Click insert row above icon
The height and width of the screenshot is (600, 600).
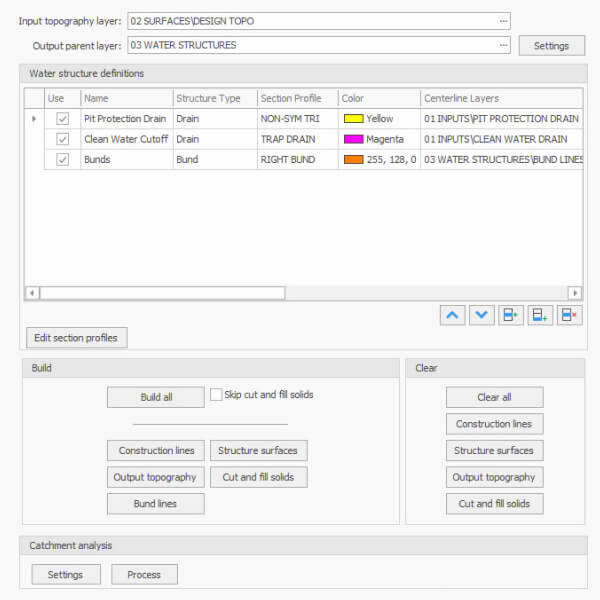tap(511, 315)
